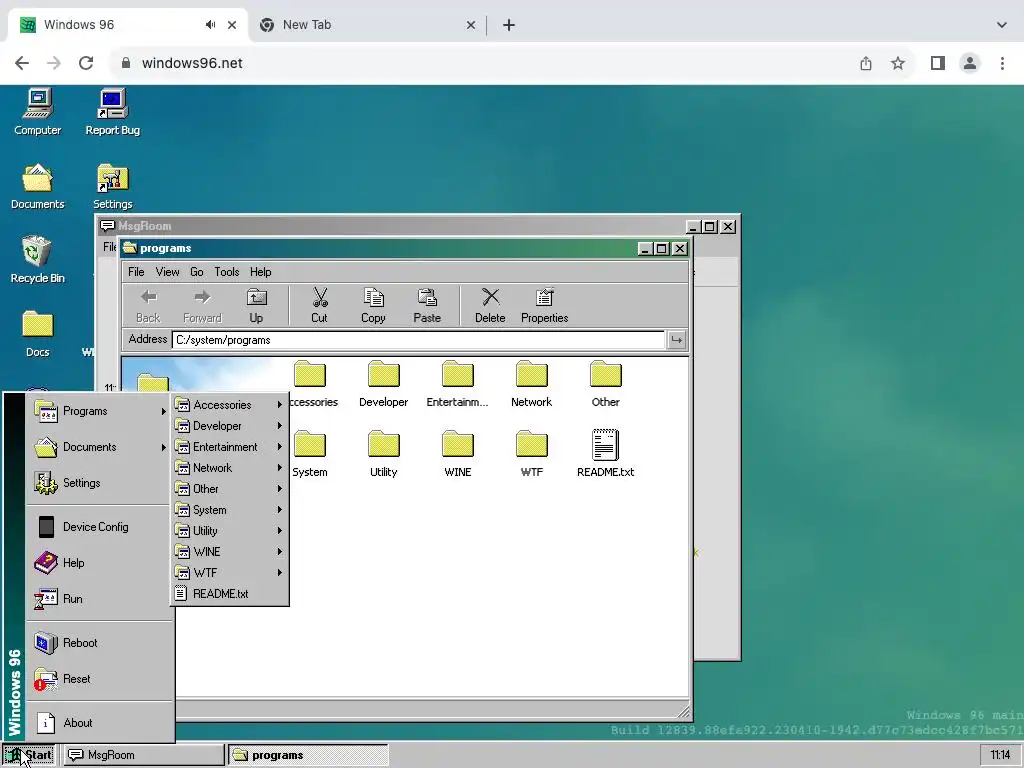Expand the Network submenu

coord(230,468)
